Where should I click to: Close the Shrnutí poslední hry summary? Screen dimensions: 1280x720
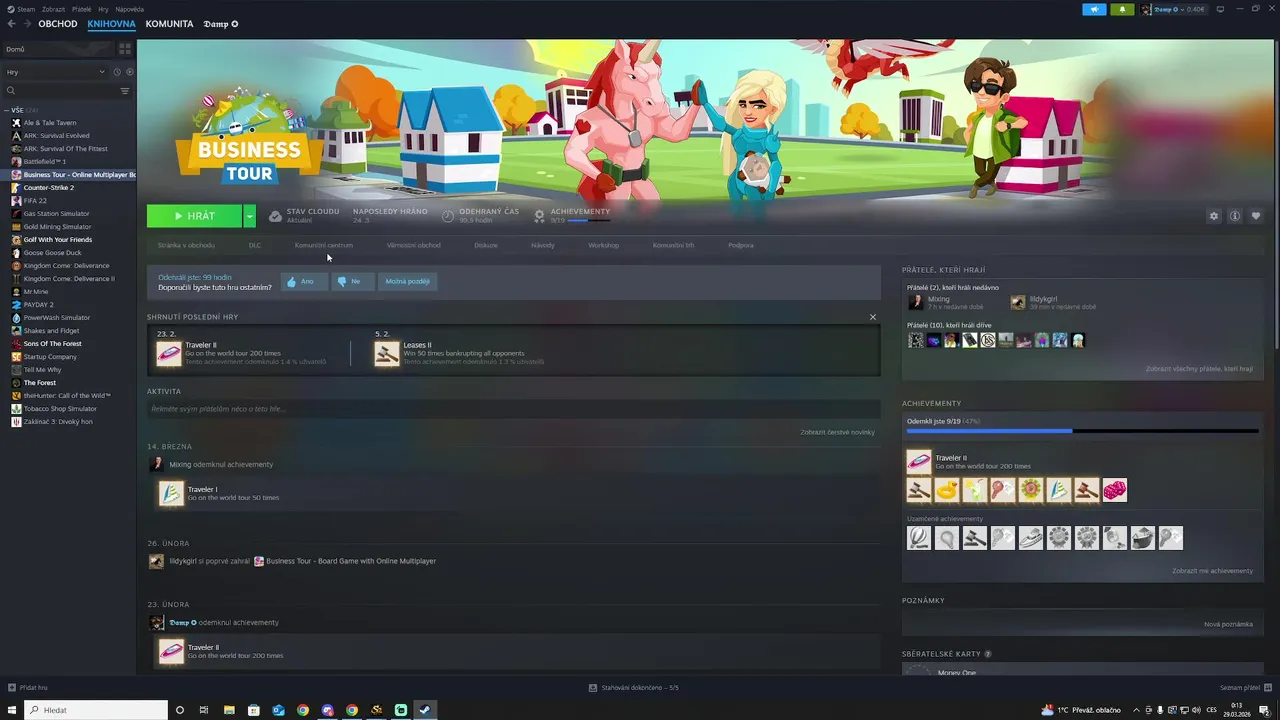pos(872,317)
